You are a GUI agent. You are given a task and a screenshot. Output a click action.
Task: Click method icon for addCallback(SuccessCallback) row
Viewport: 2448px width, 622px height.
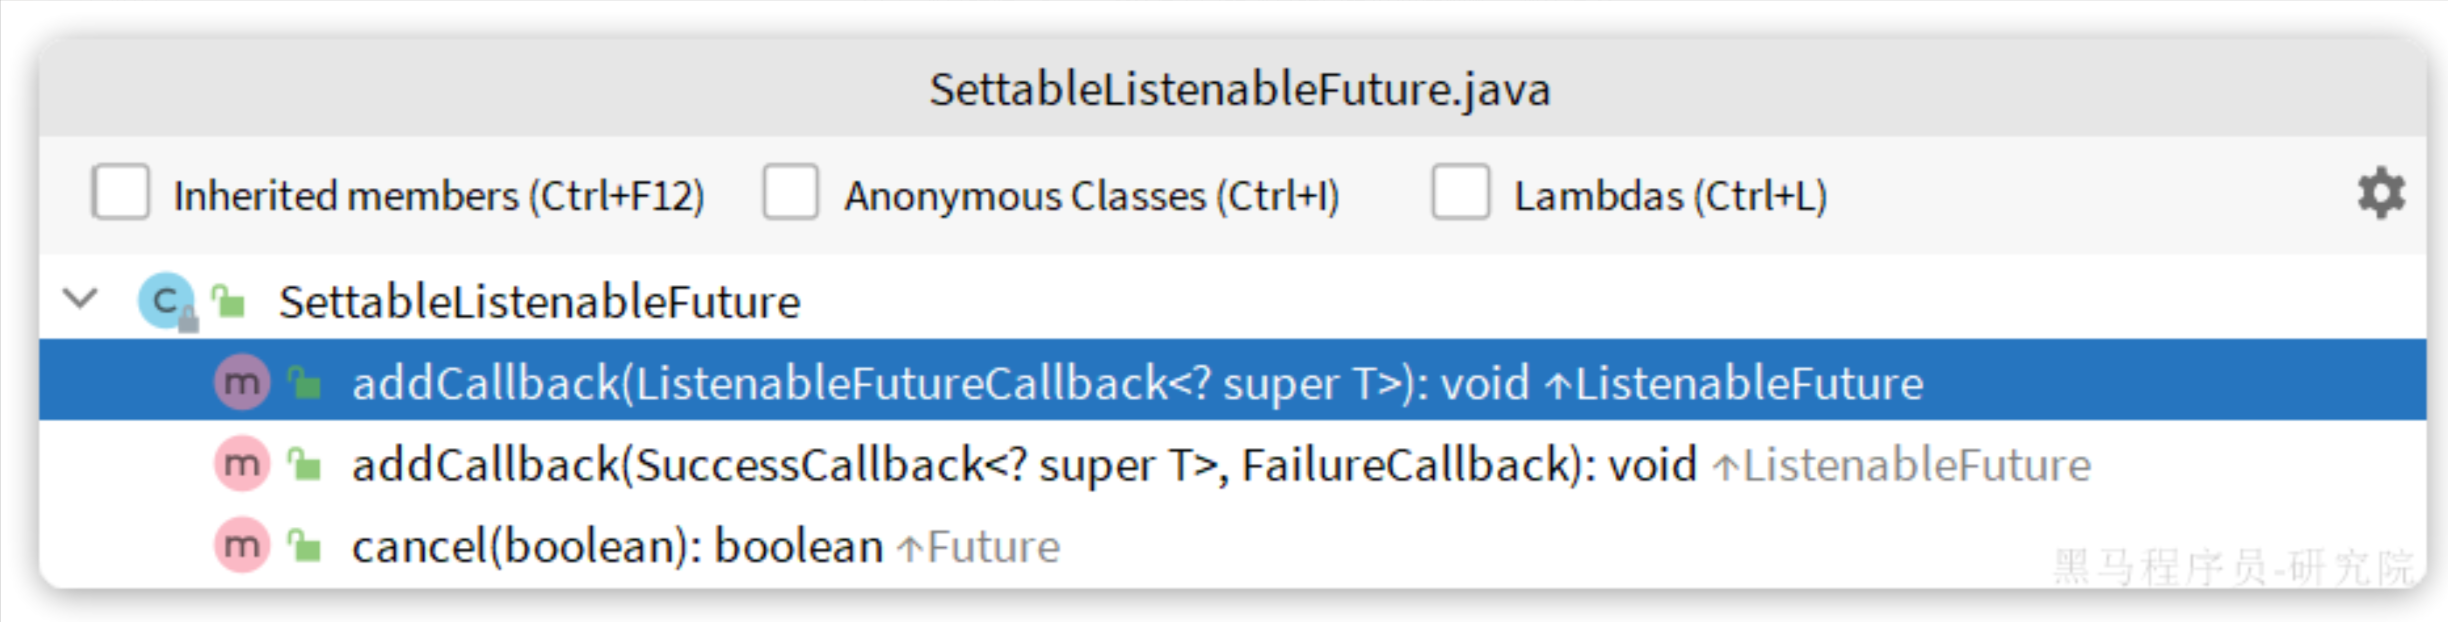(242, 464)
